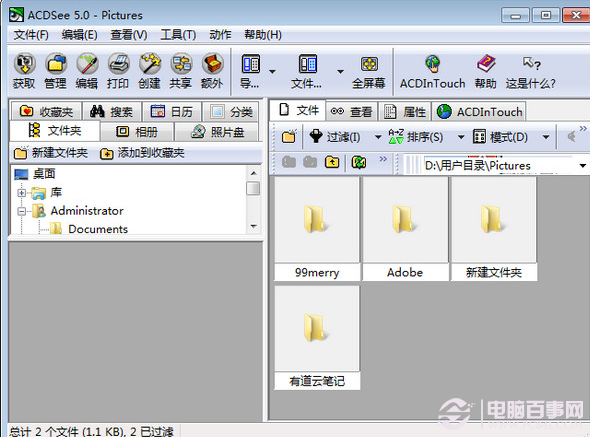Switch to the 照片盘 tab
590x437 pixels.
click(x=217, y=131)
